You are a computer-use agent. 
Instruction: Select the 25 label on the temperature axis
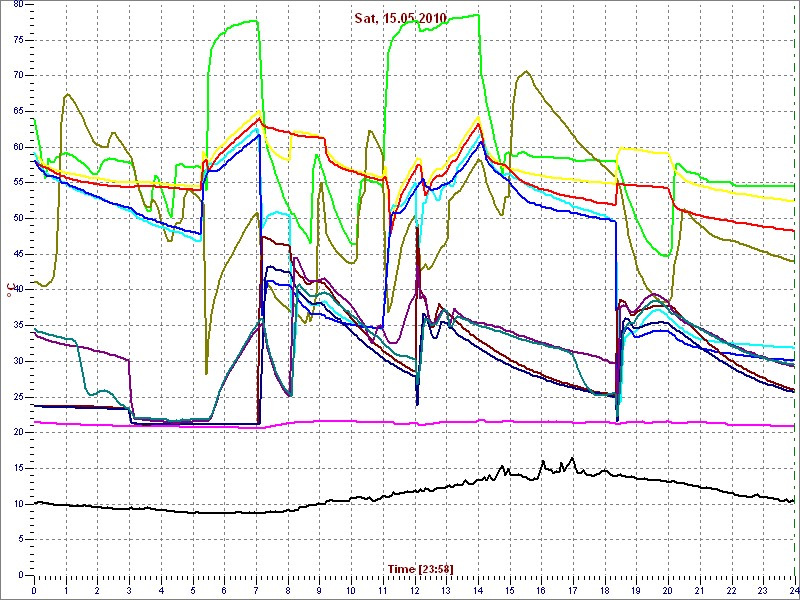[x=18, y=397]
